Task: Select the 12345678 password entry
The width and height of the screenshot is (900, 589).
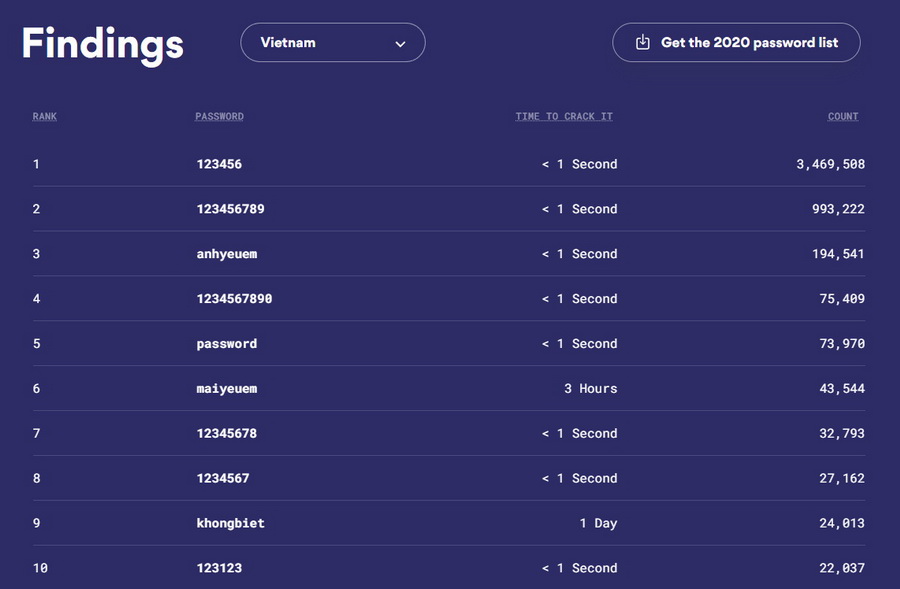Action: click(227, 433)
